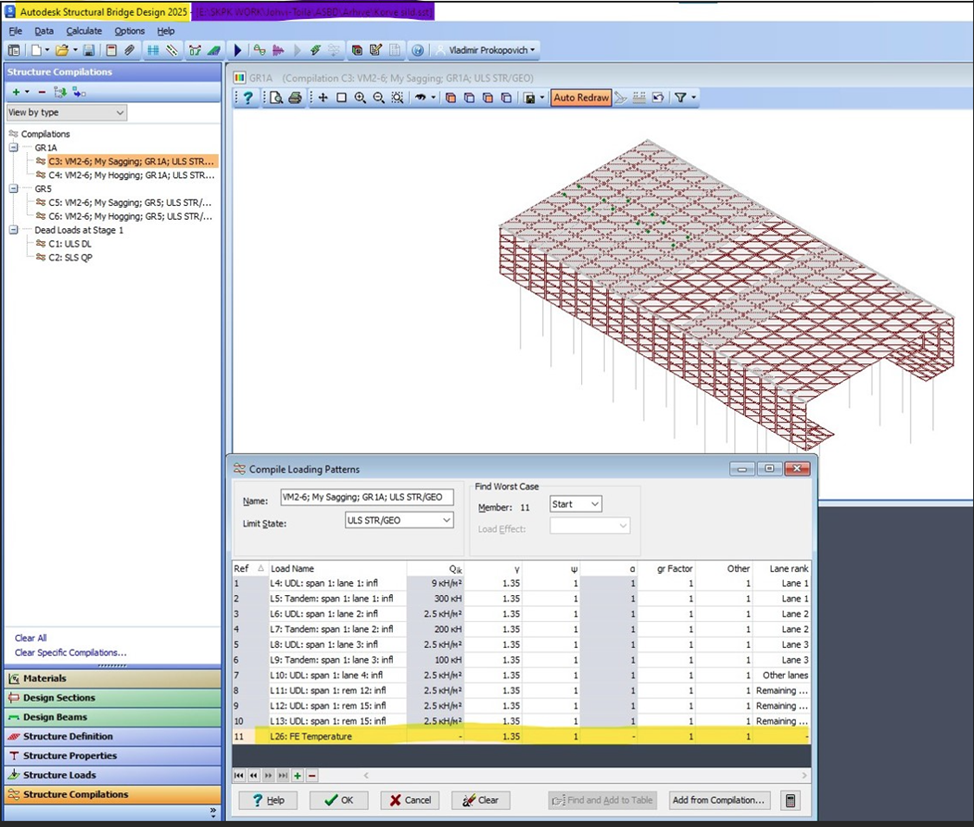Click the calculator icon next to Add from Compilation
The image size is (974, 827).
point(790,800)
